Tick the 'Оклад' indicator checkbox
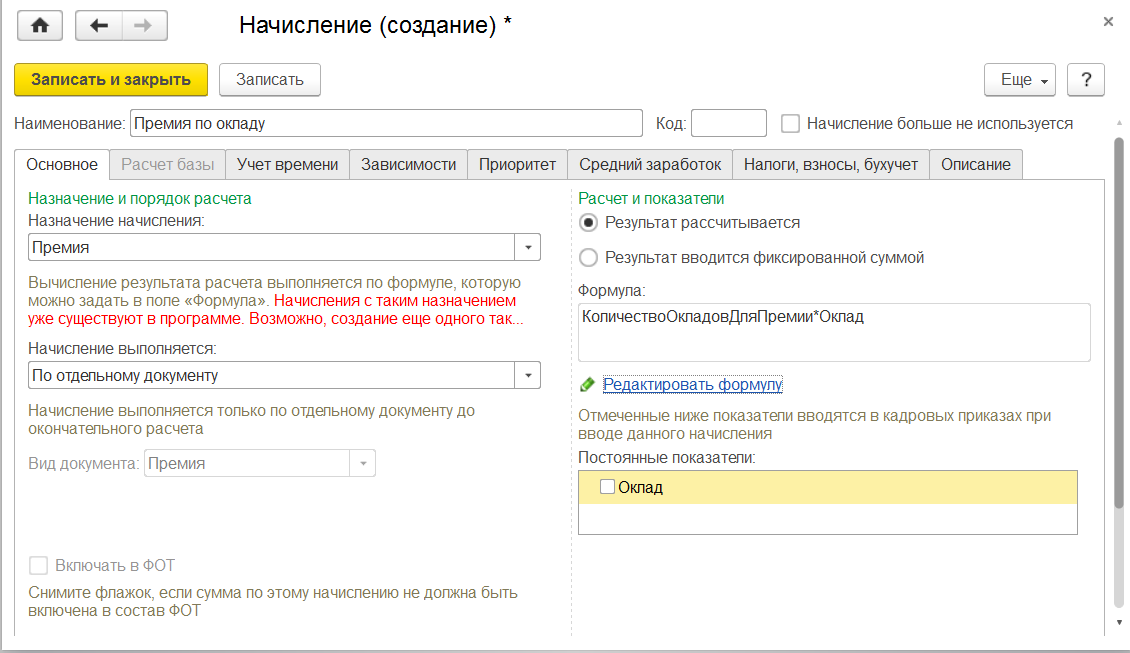This screenshot has height=653, width=1130. [x=607, y=488]
